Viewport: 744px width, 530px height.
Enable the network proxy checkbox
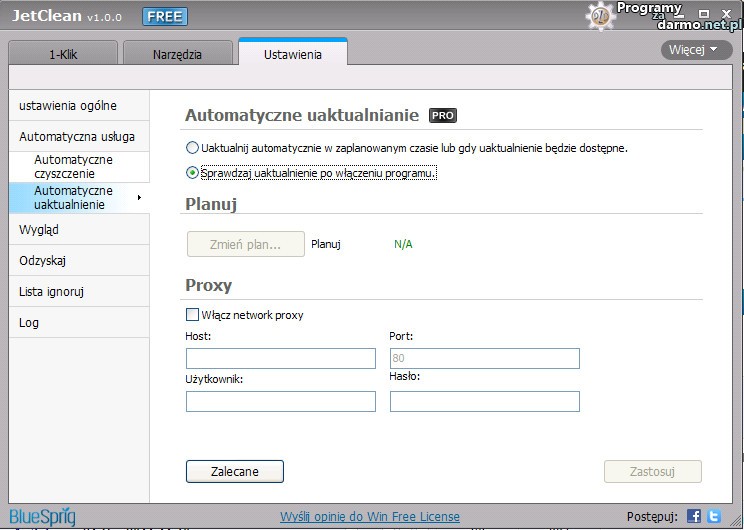(193, 315)
